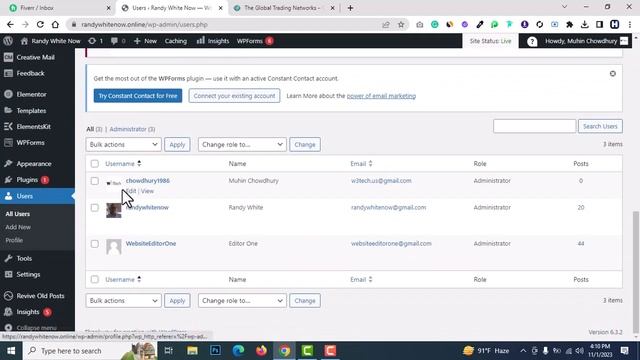The height and width of the screenshot is (360, 640).
Task: Check the randywhitenow user checkbox
Action: 95,208
